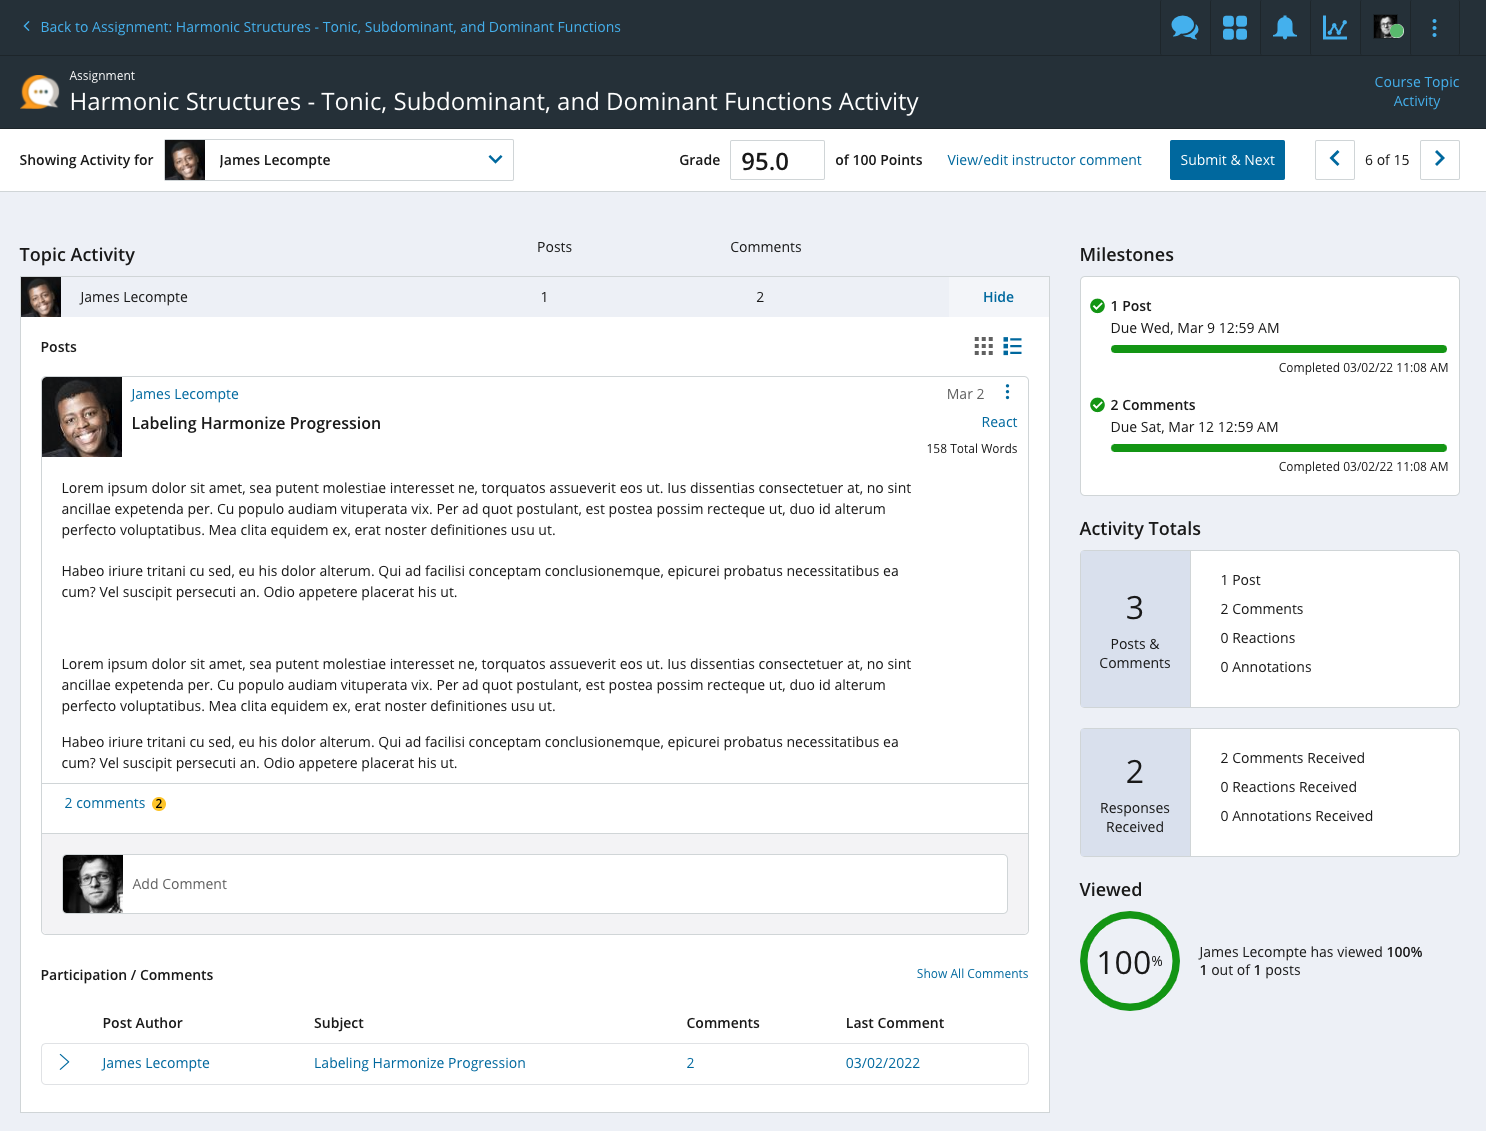Viewport: 1486px width, 1131px height.
Task: Open the analytics chart icon
Action: pos(1335,28)
